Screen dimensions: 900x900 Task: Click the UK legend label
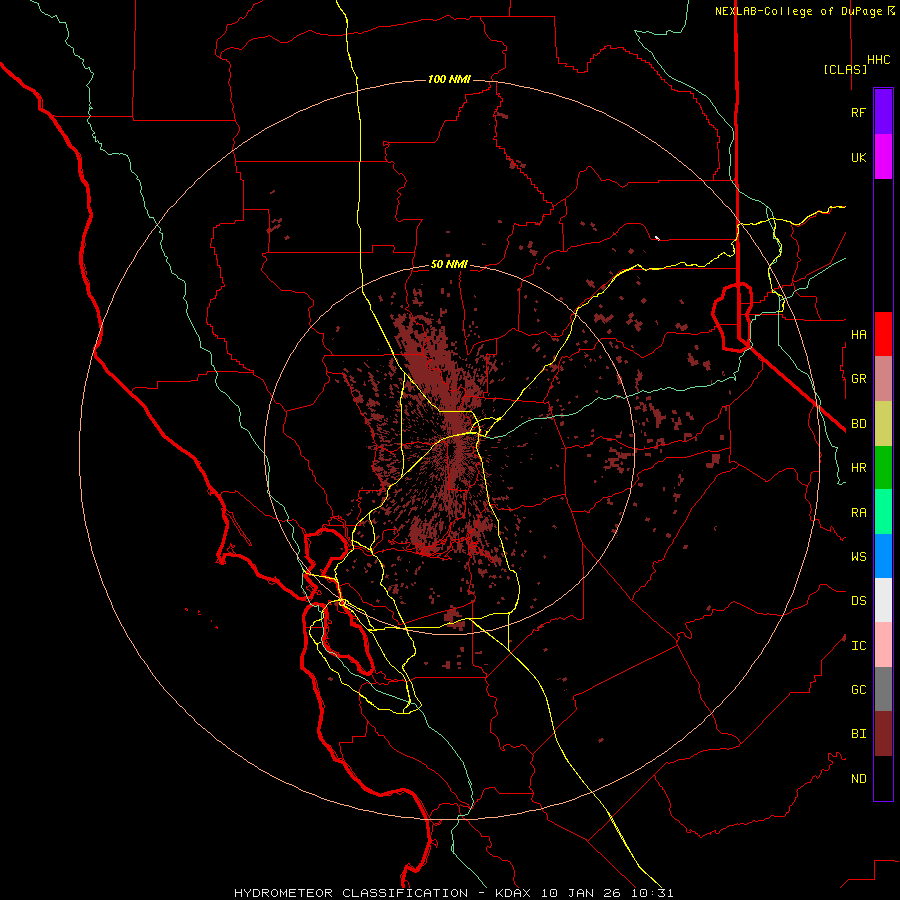[x=858, y=158]
